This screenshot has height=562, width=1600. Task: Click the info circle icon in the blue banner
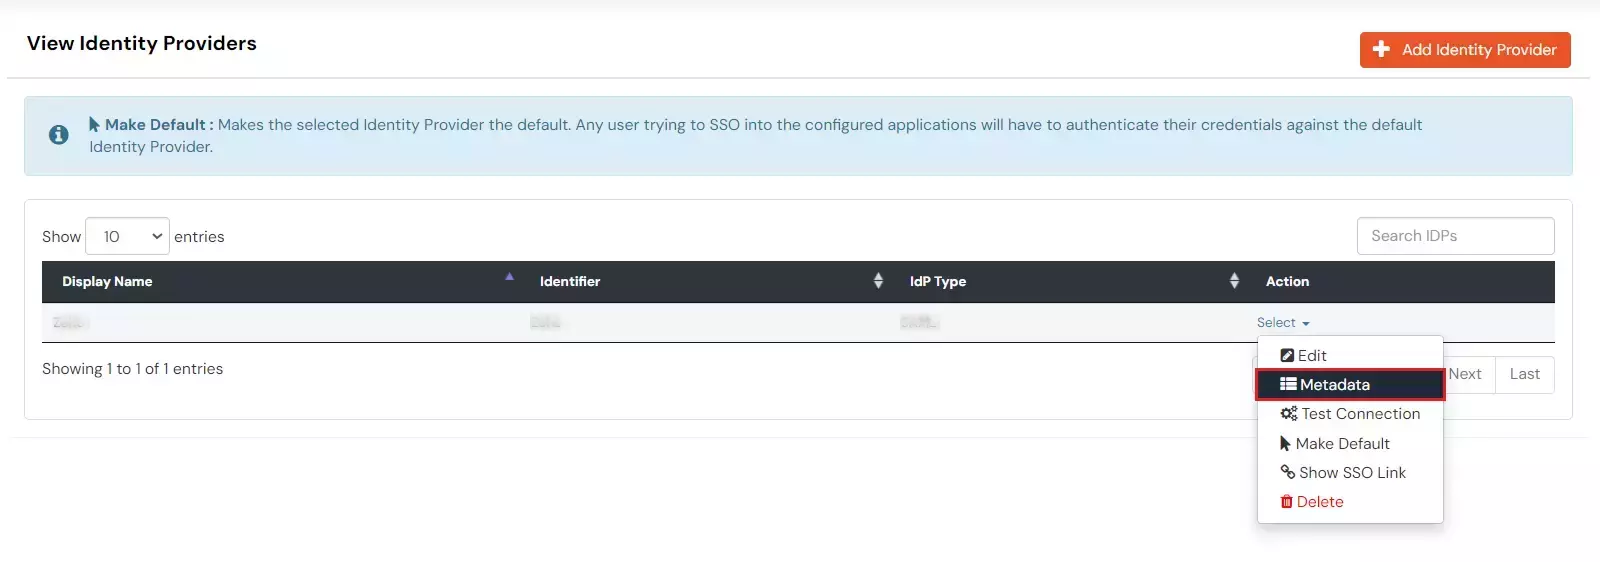tap(59, 135)
